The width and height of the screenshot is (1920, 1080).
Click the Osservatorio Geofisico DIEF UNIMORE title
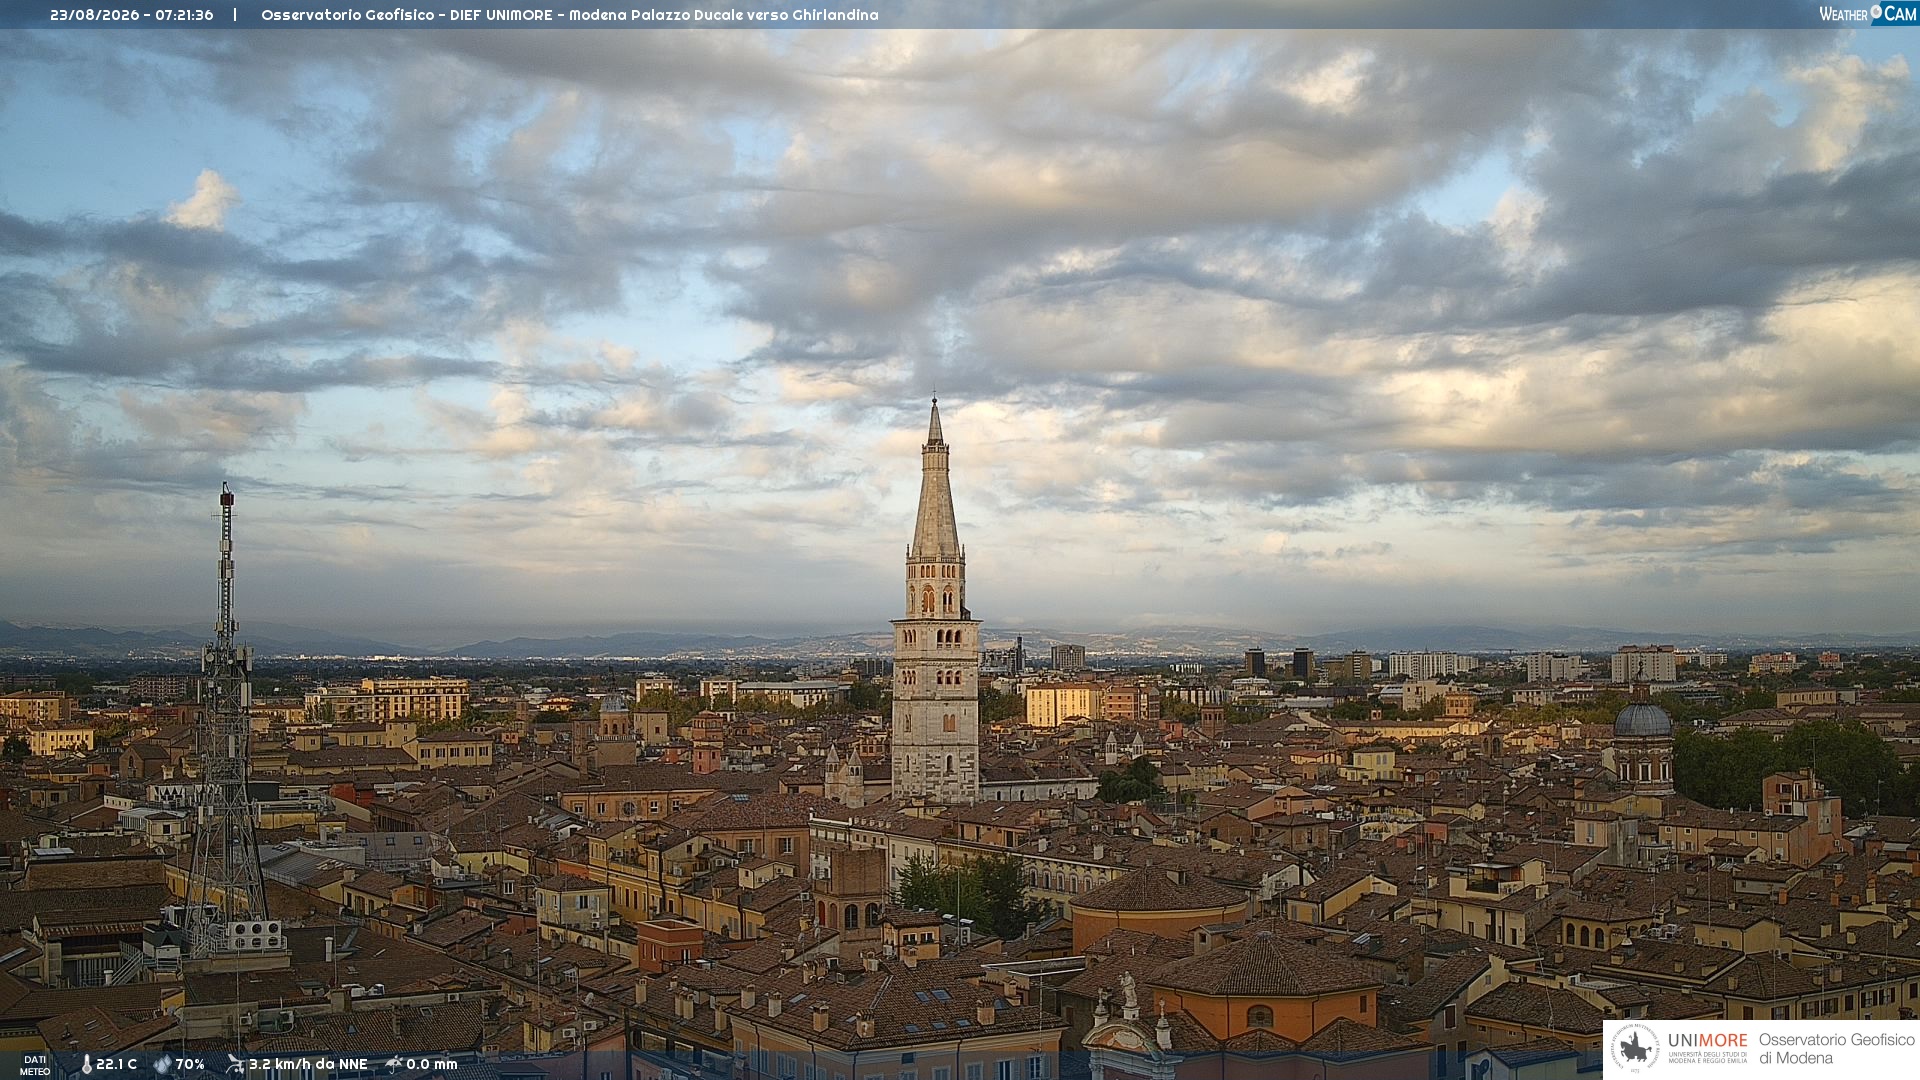(413, 15)
